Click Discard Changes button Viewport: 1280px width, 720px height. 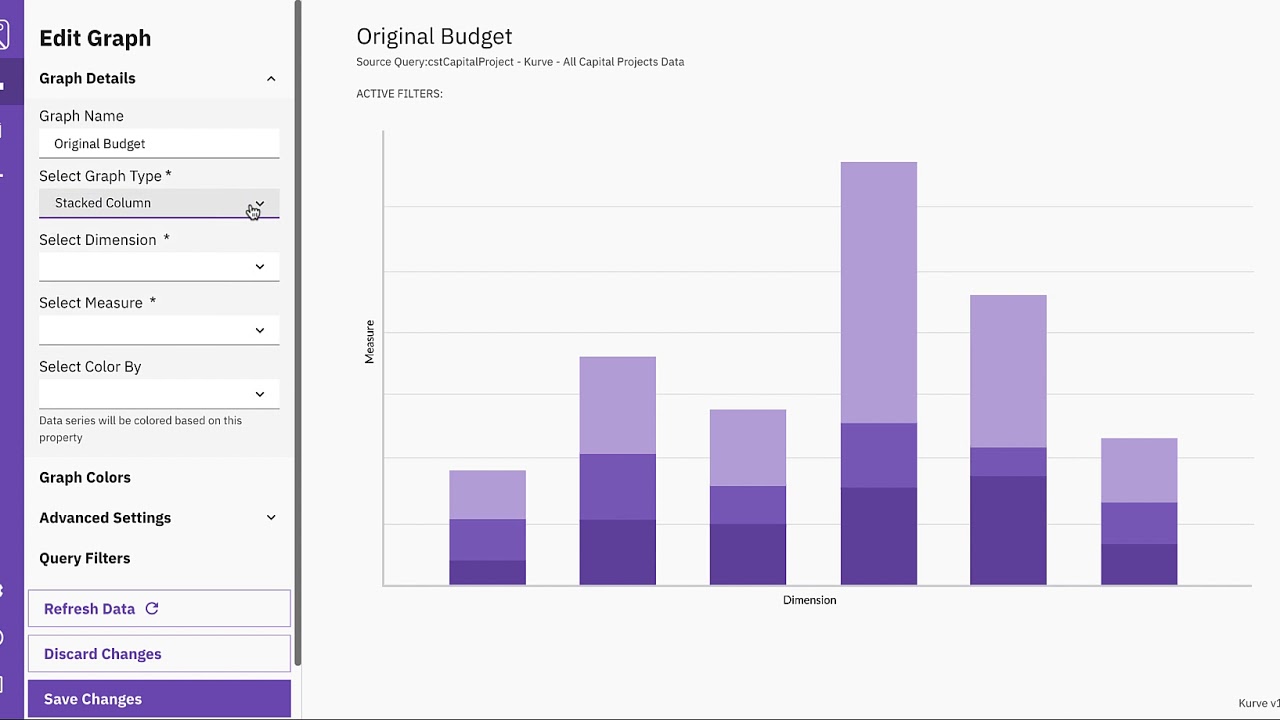click(x=159, y=654)
